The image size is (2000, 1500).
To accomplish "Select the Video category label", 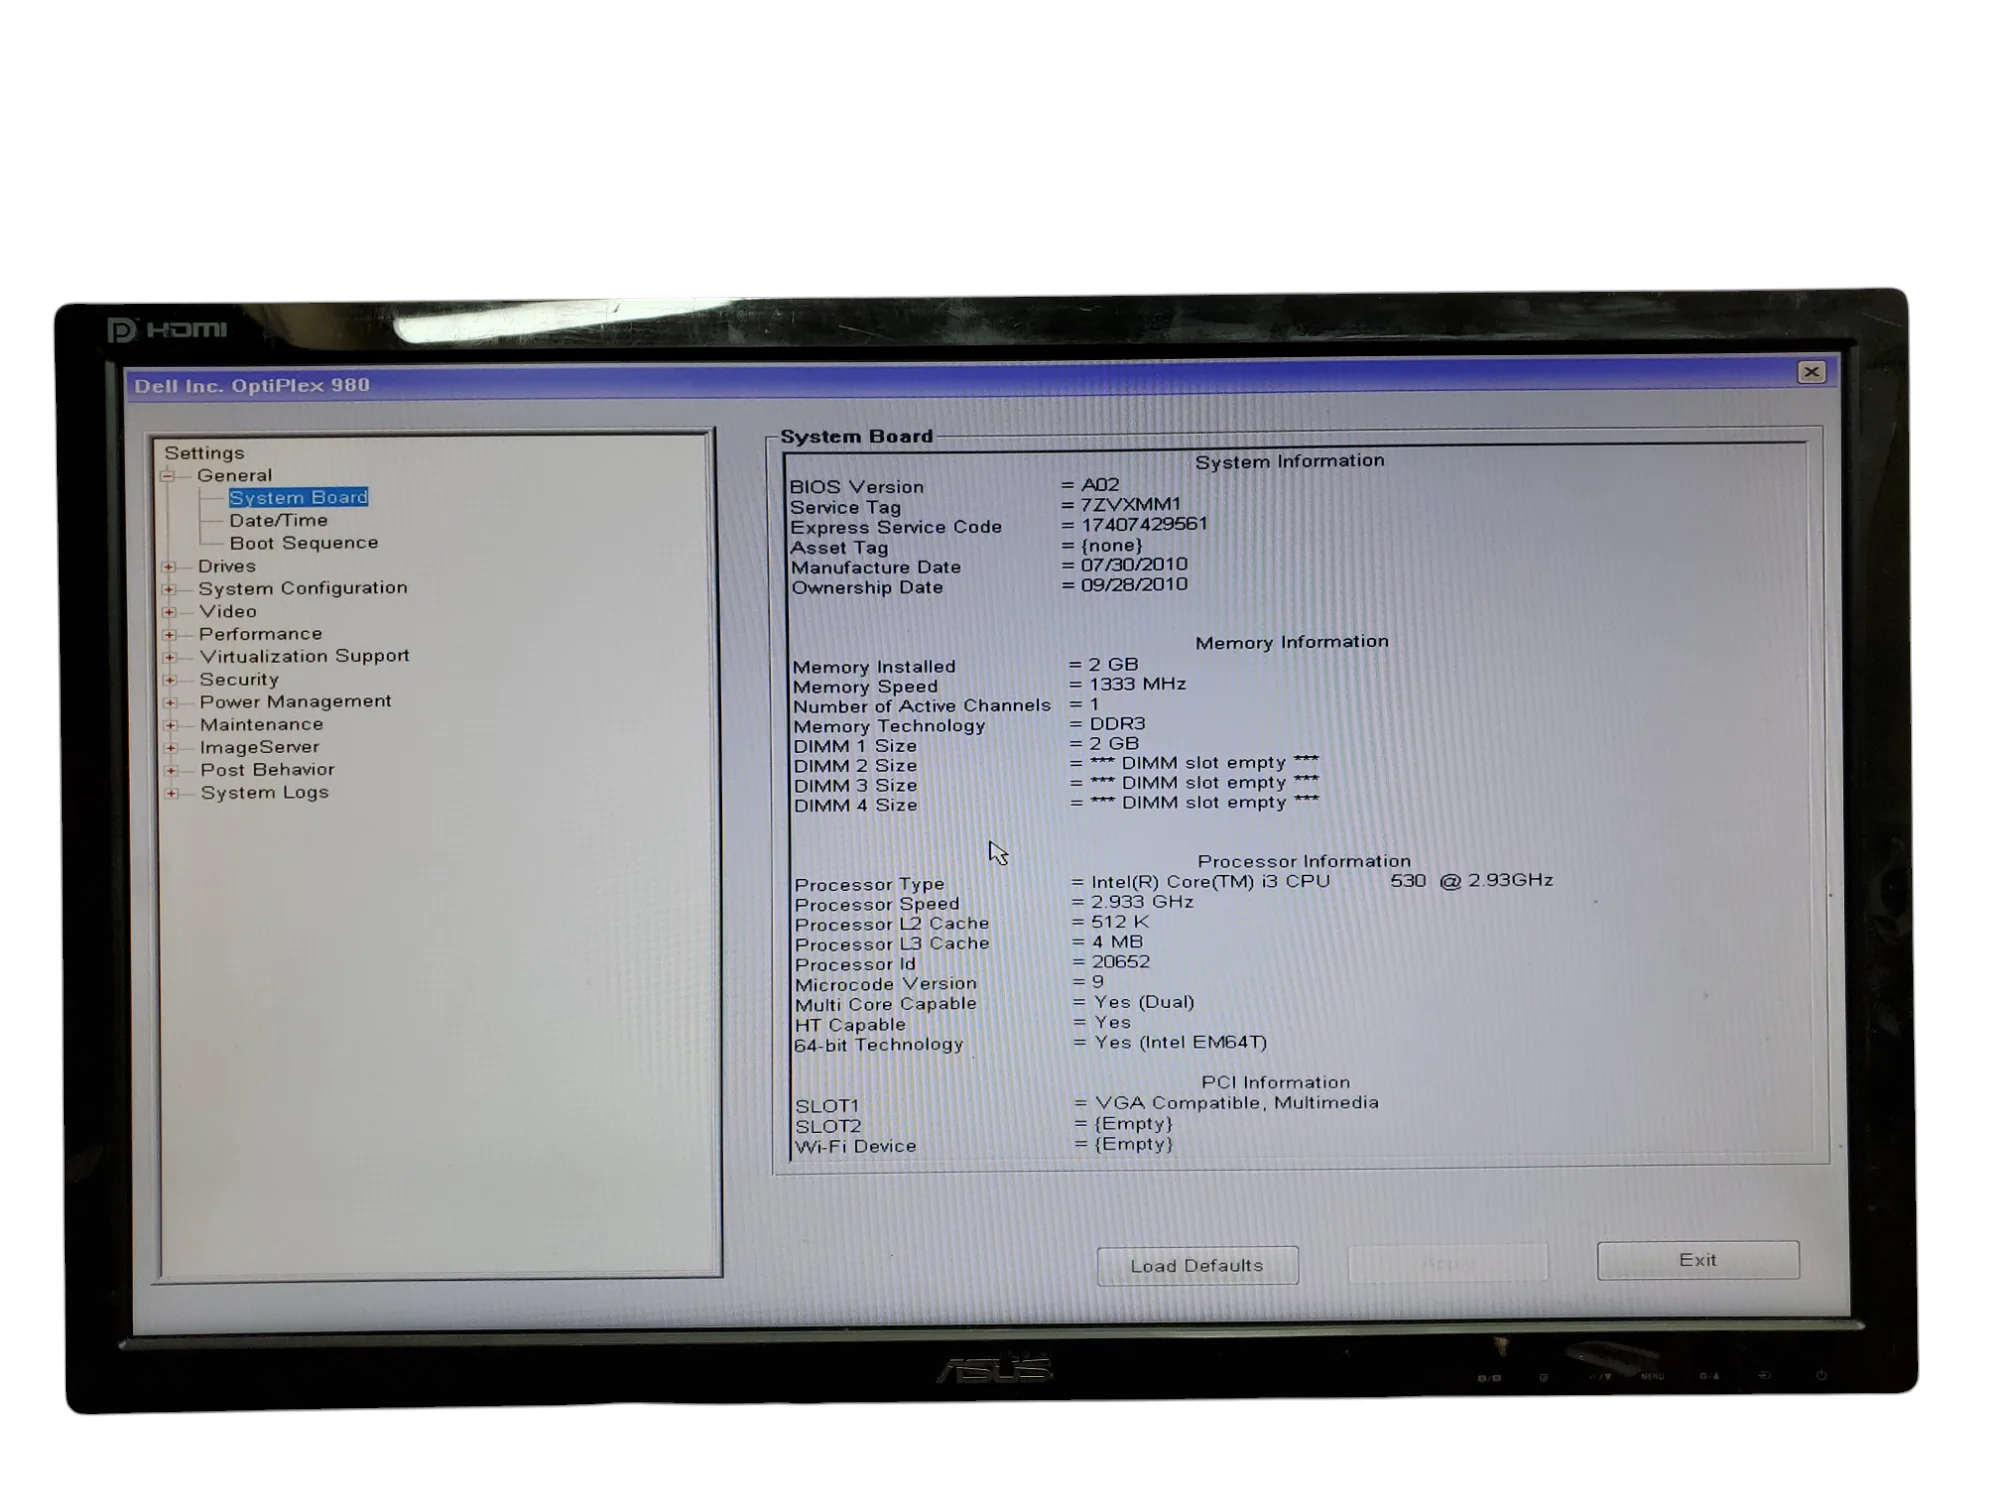I will pyautogui.click(x=228, y=611).
